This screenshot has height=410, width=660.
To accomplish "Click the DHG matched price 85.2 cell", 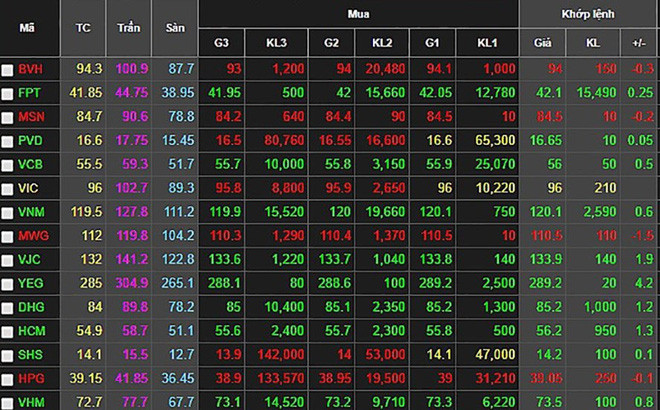I will (547, 307).
